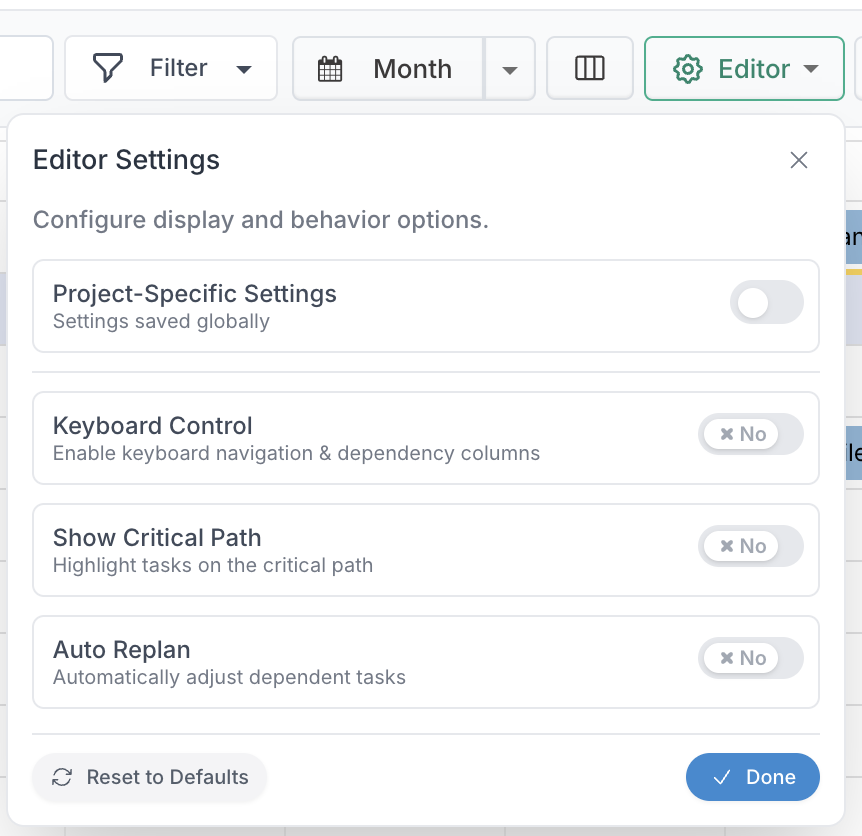Enable the Project-Specific Settings toggle
The height and width of the screenshot is (836, 862).
pyautogui.click(x=766, y=303)
